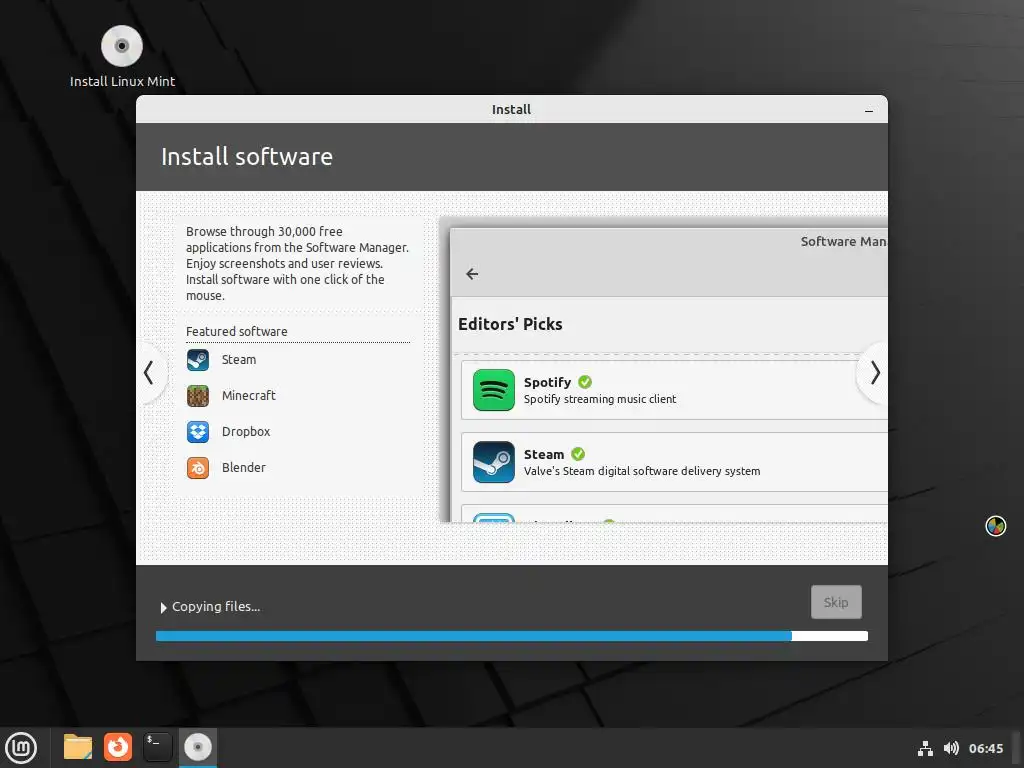Click the Minecraft label

point(248,396)
